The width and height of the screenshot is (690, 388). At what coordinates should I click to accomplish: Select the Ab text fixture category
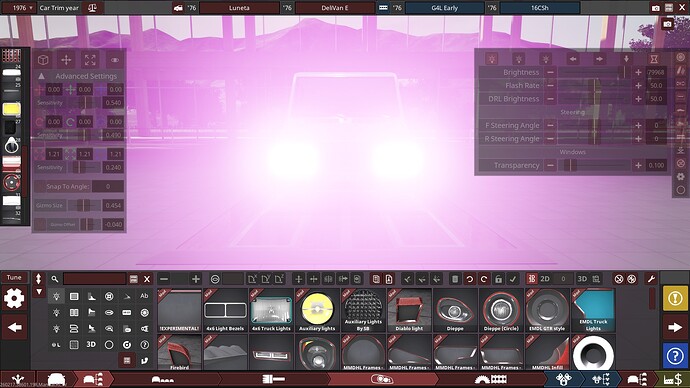tap(144, 296)
